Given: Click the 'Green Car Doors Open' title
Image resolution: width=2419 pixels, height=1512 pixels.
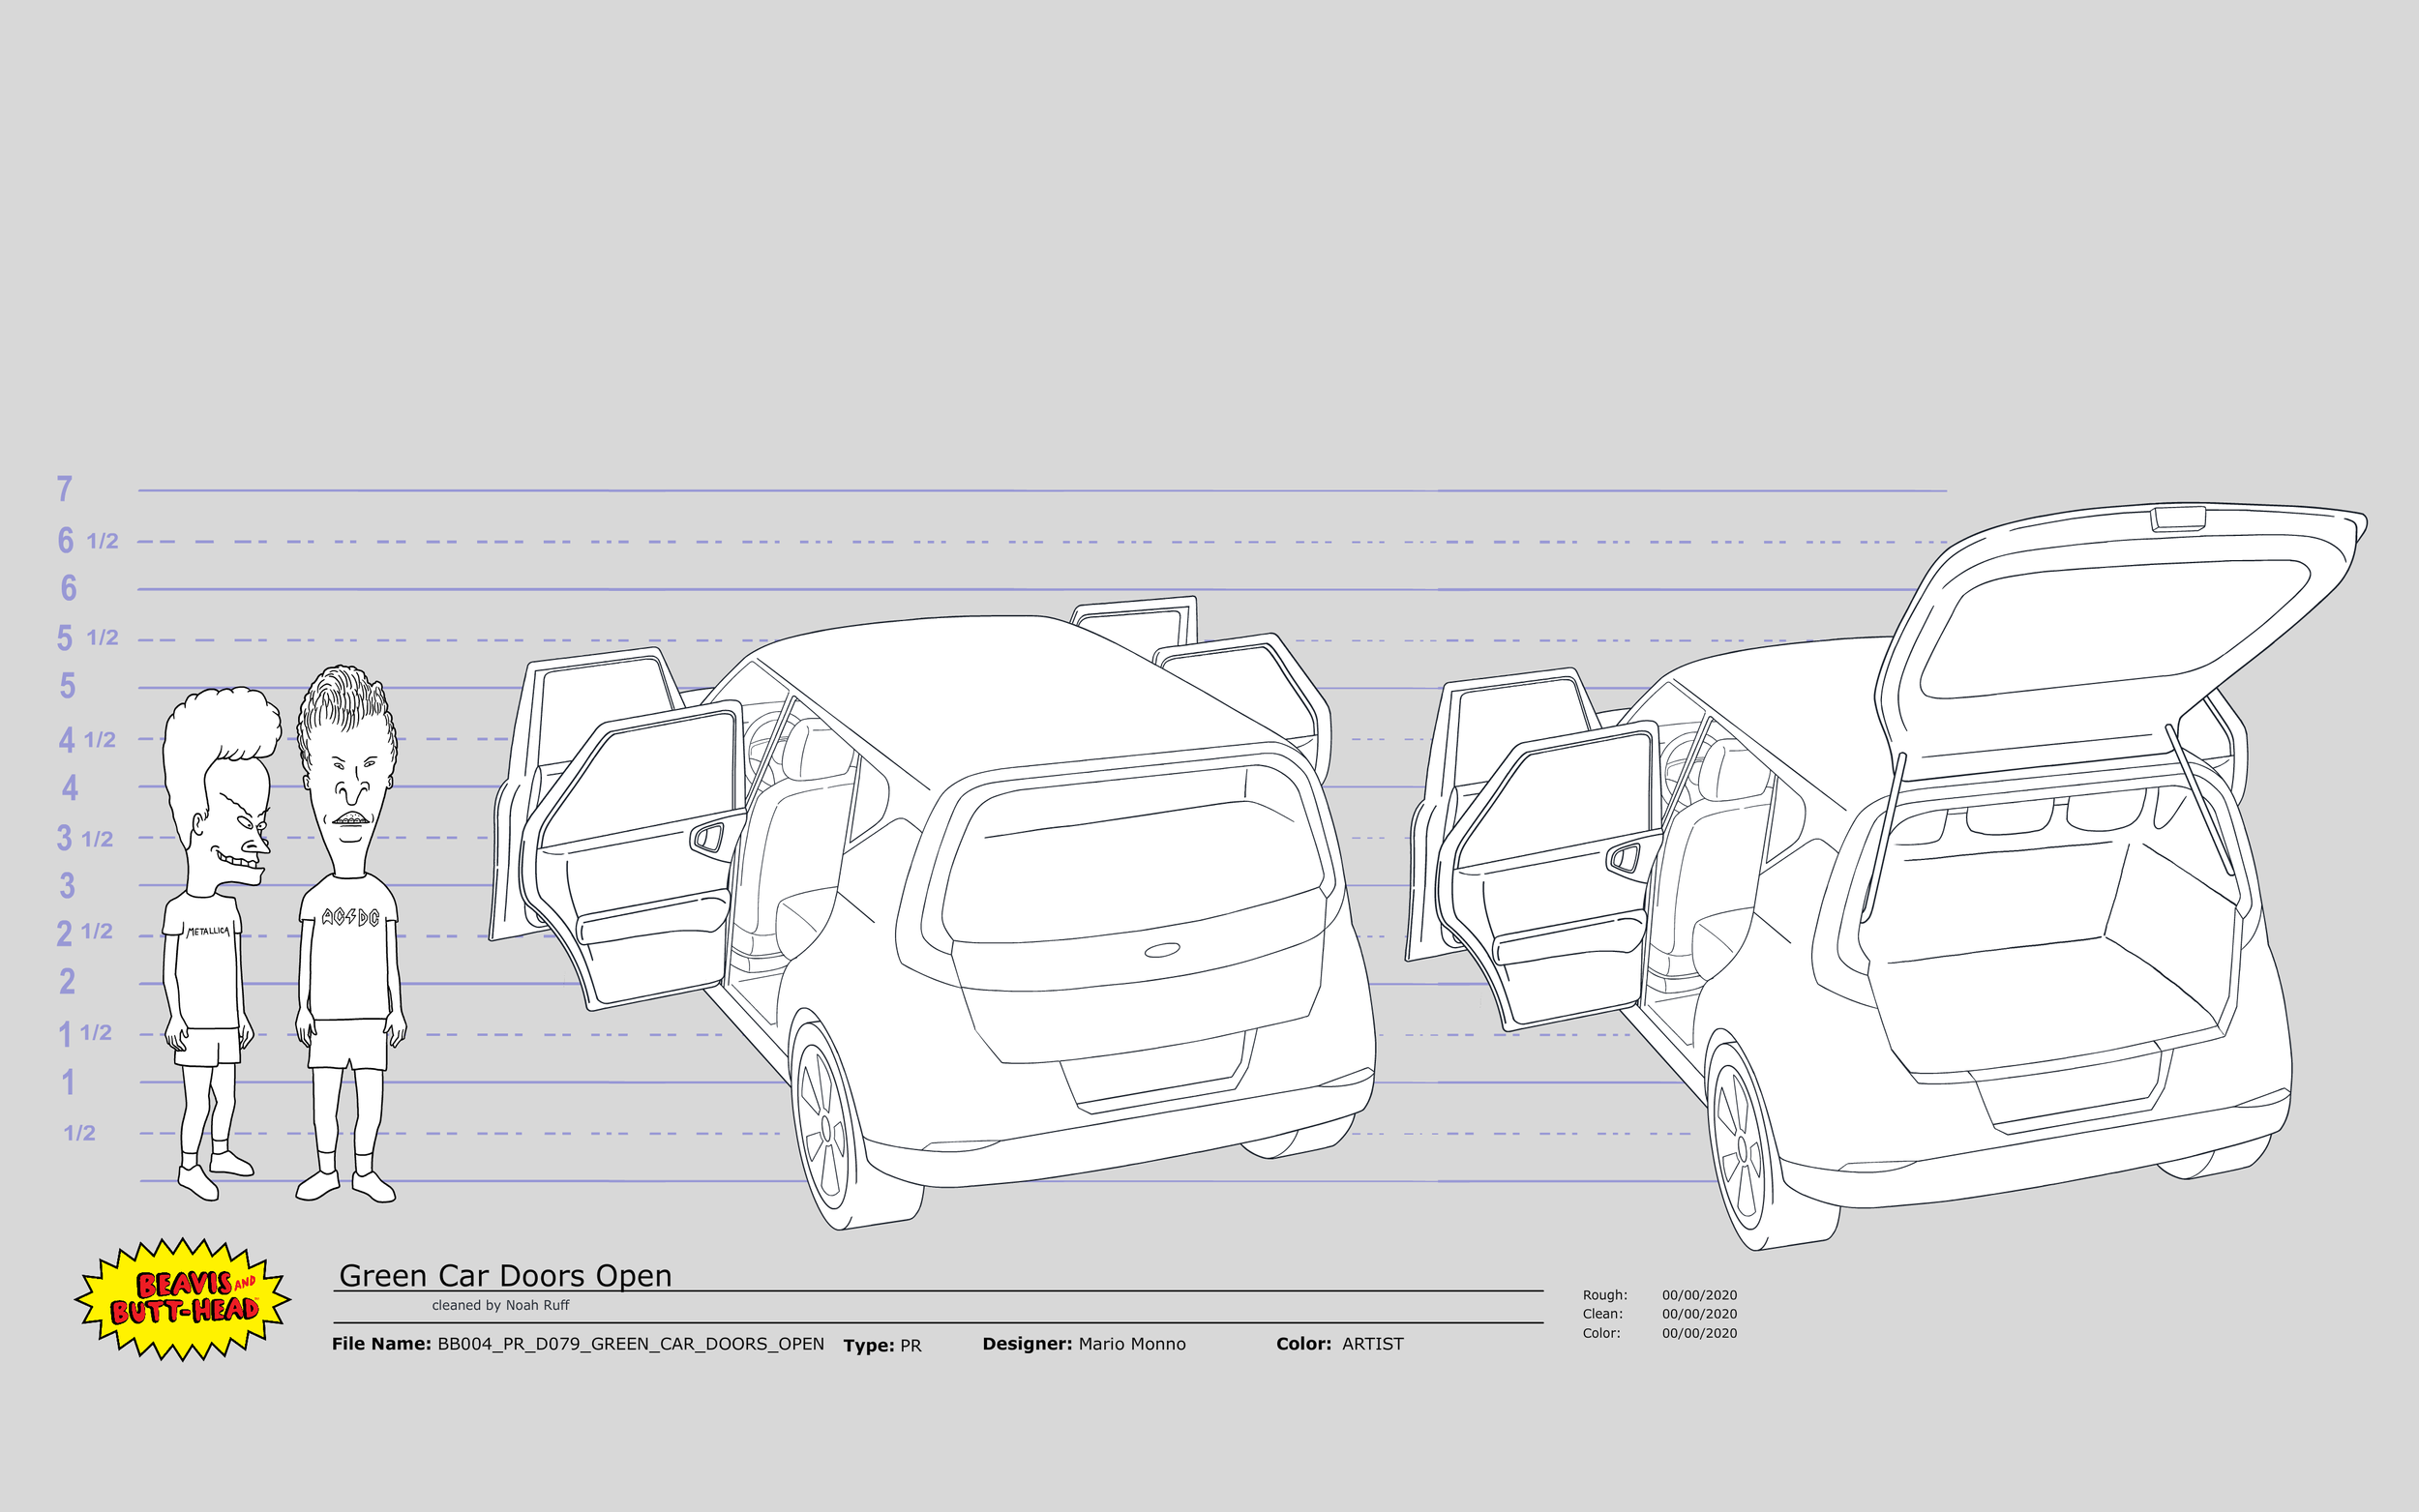Looking at the screenshot, I should coord(505,1276).
